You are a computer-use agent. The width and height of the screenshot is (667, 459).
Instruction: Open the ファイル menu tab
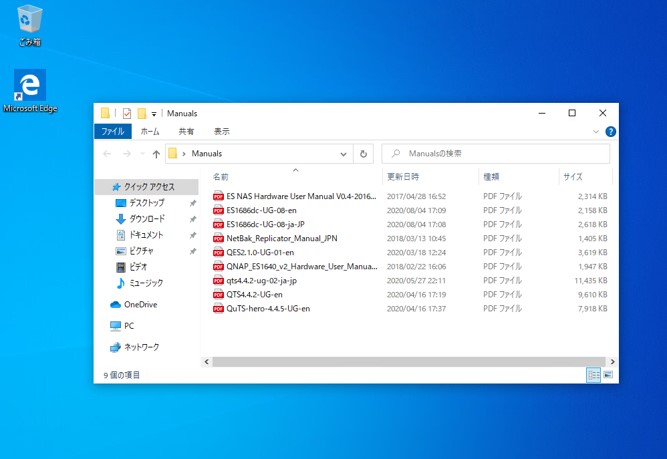(x=112, y=132)
